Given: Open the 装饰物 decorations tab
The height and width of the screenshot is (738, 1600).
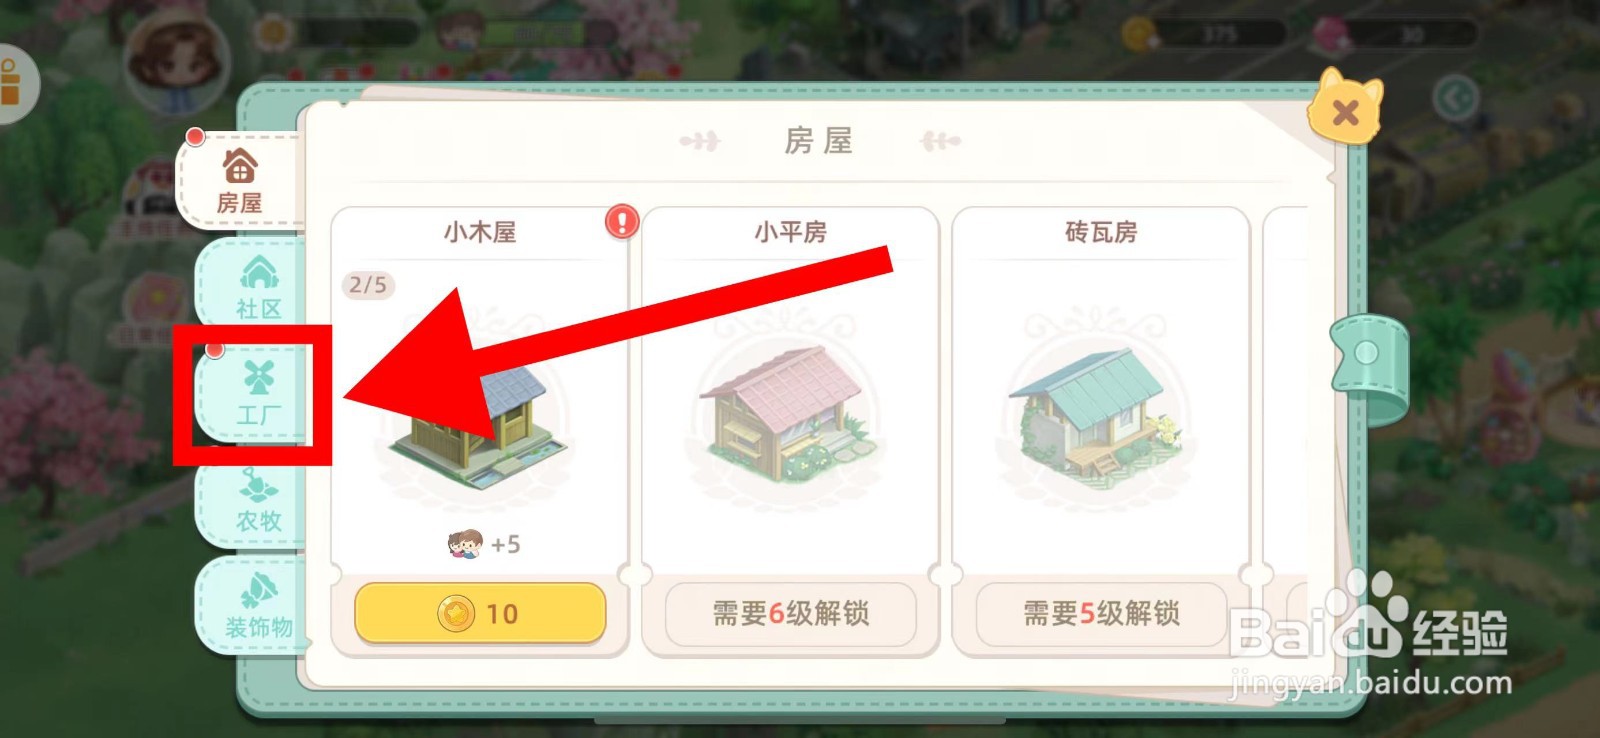Looking at the screenshot, I should 257,606.
